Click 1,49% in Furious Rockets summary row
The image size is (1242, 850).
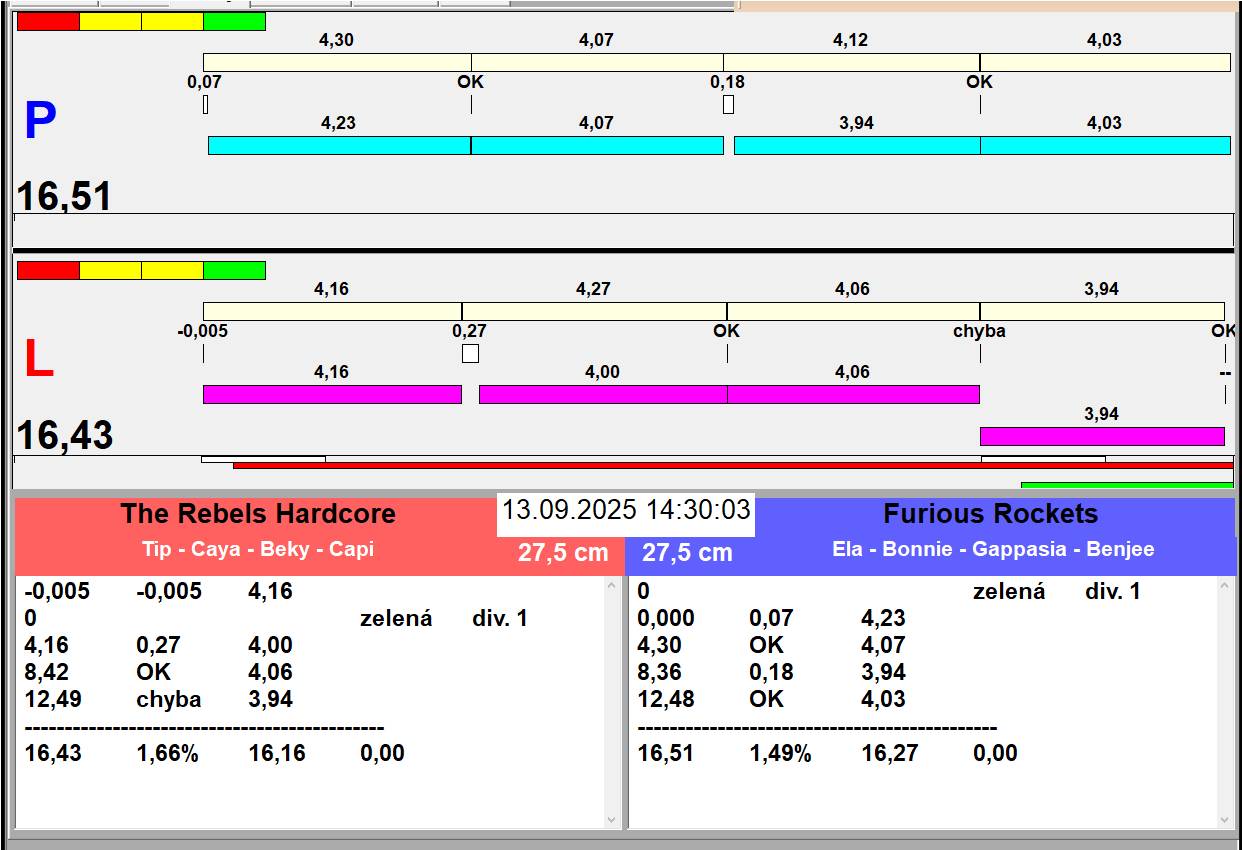coord(780,753)
